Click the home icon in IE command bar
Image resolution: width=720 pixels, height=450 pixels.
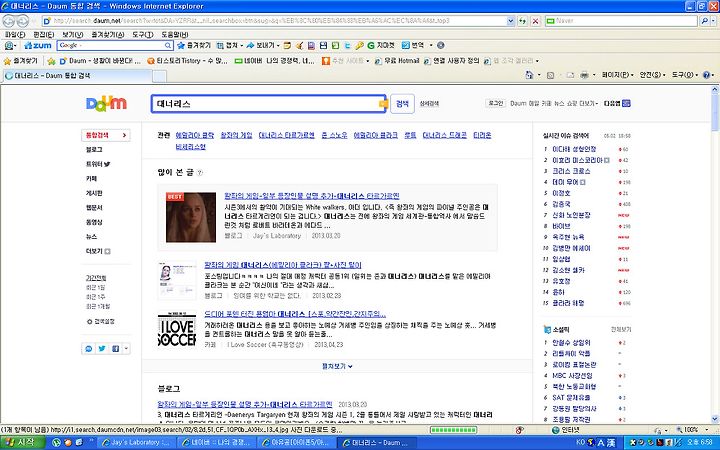[529, 74]
